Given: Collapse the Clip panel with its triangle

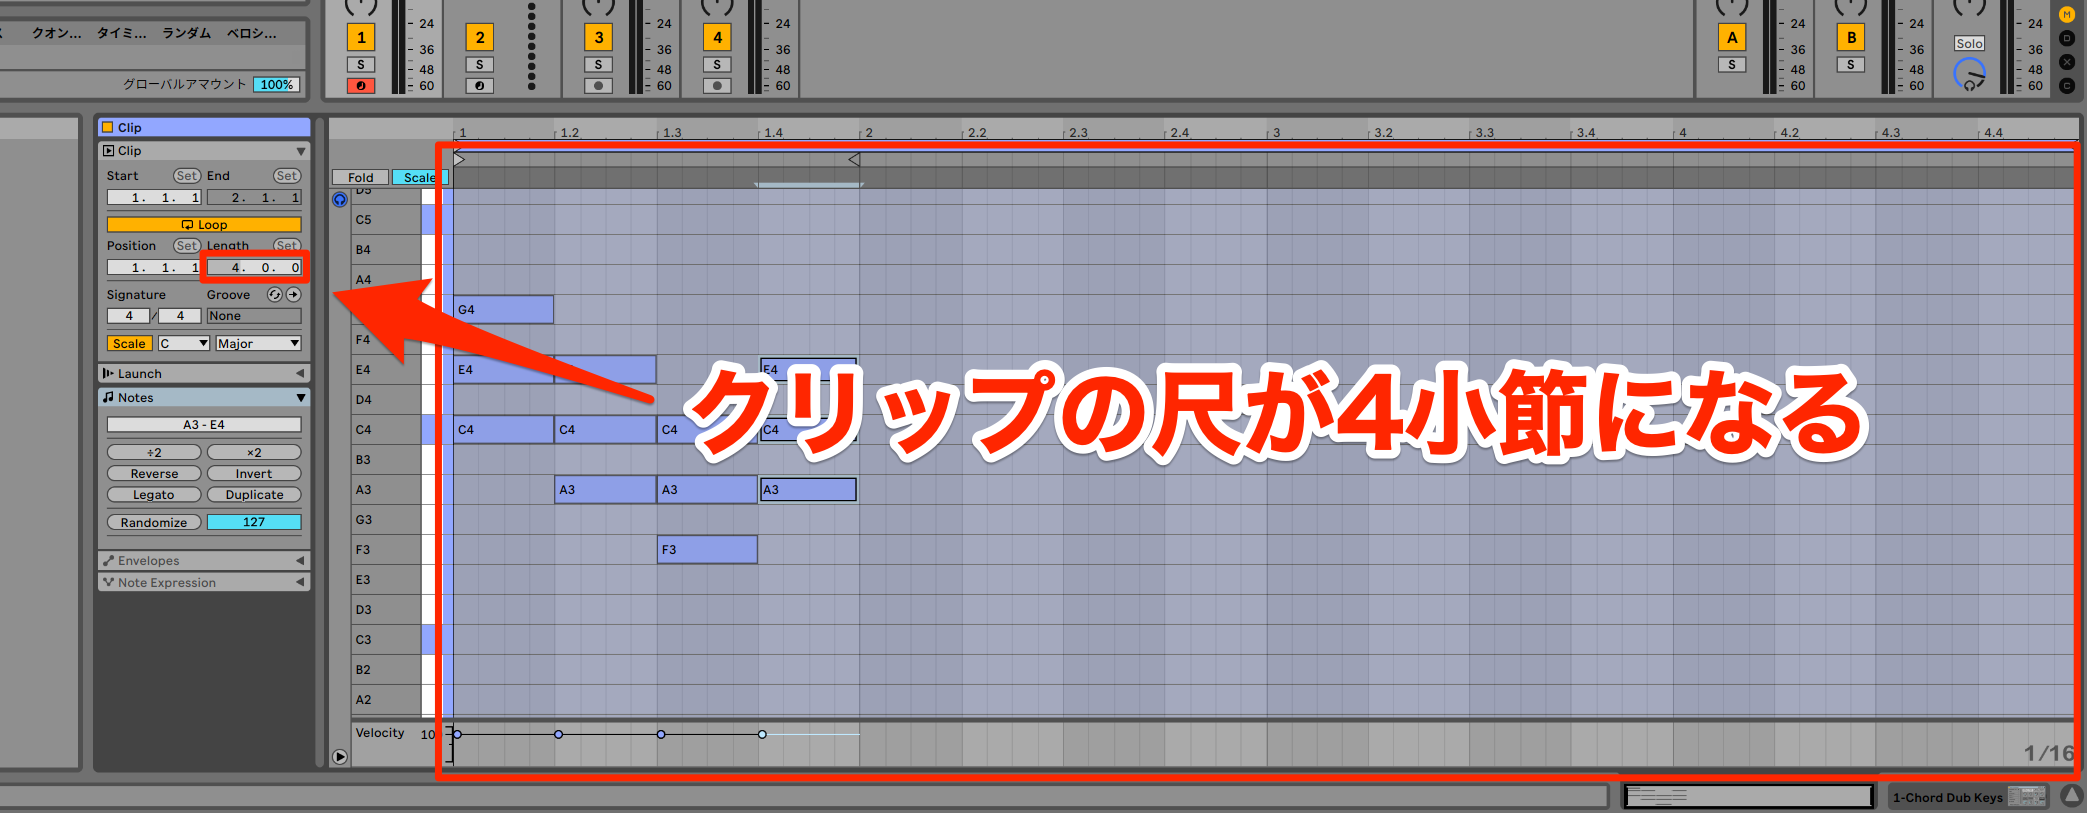Looking at the screenshot, I should (x=301, y=151).
